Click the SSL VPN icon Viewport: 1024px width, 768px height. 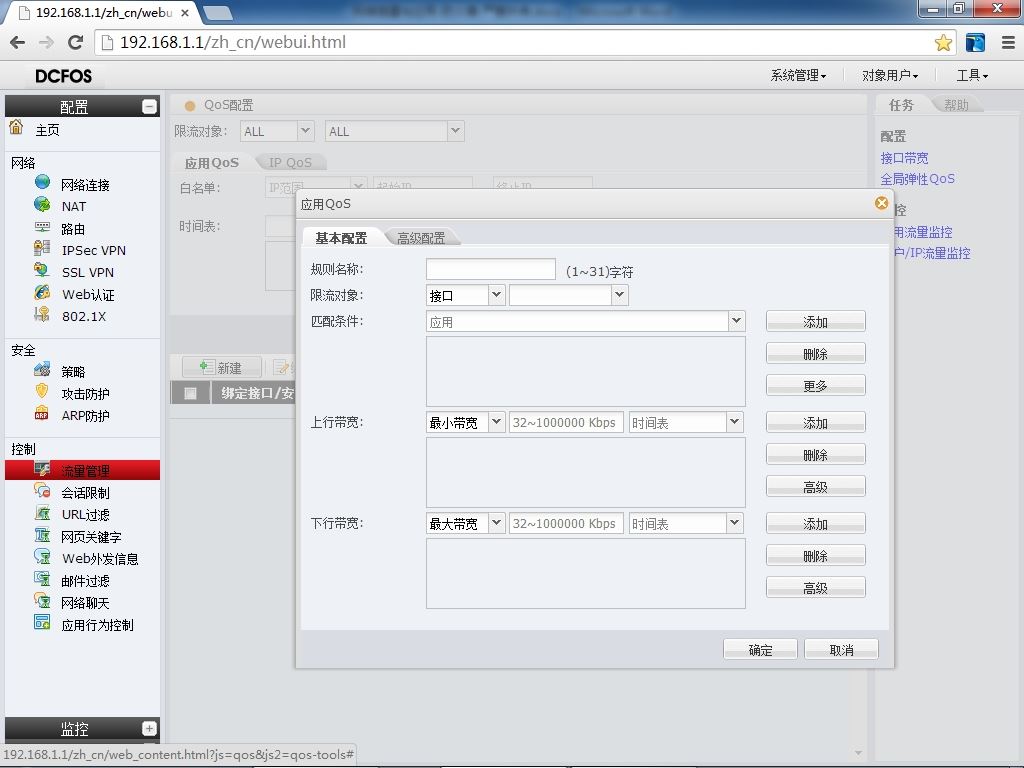(x=42, y=270)
